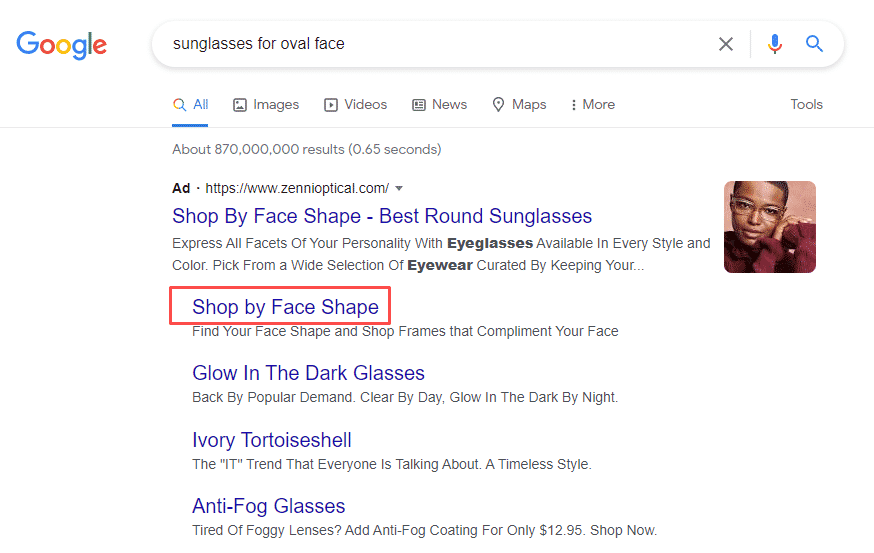Open the Anti-Fog Glasses link

(268, 506)
